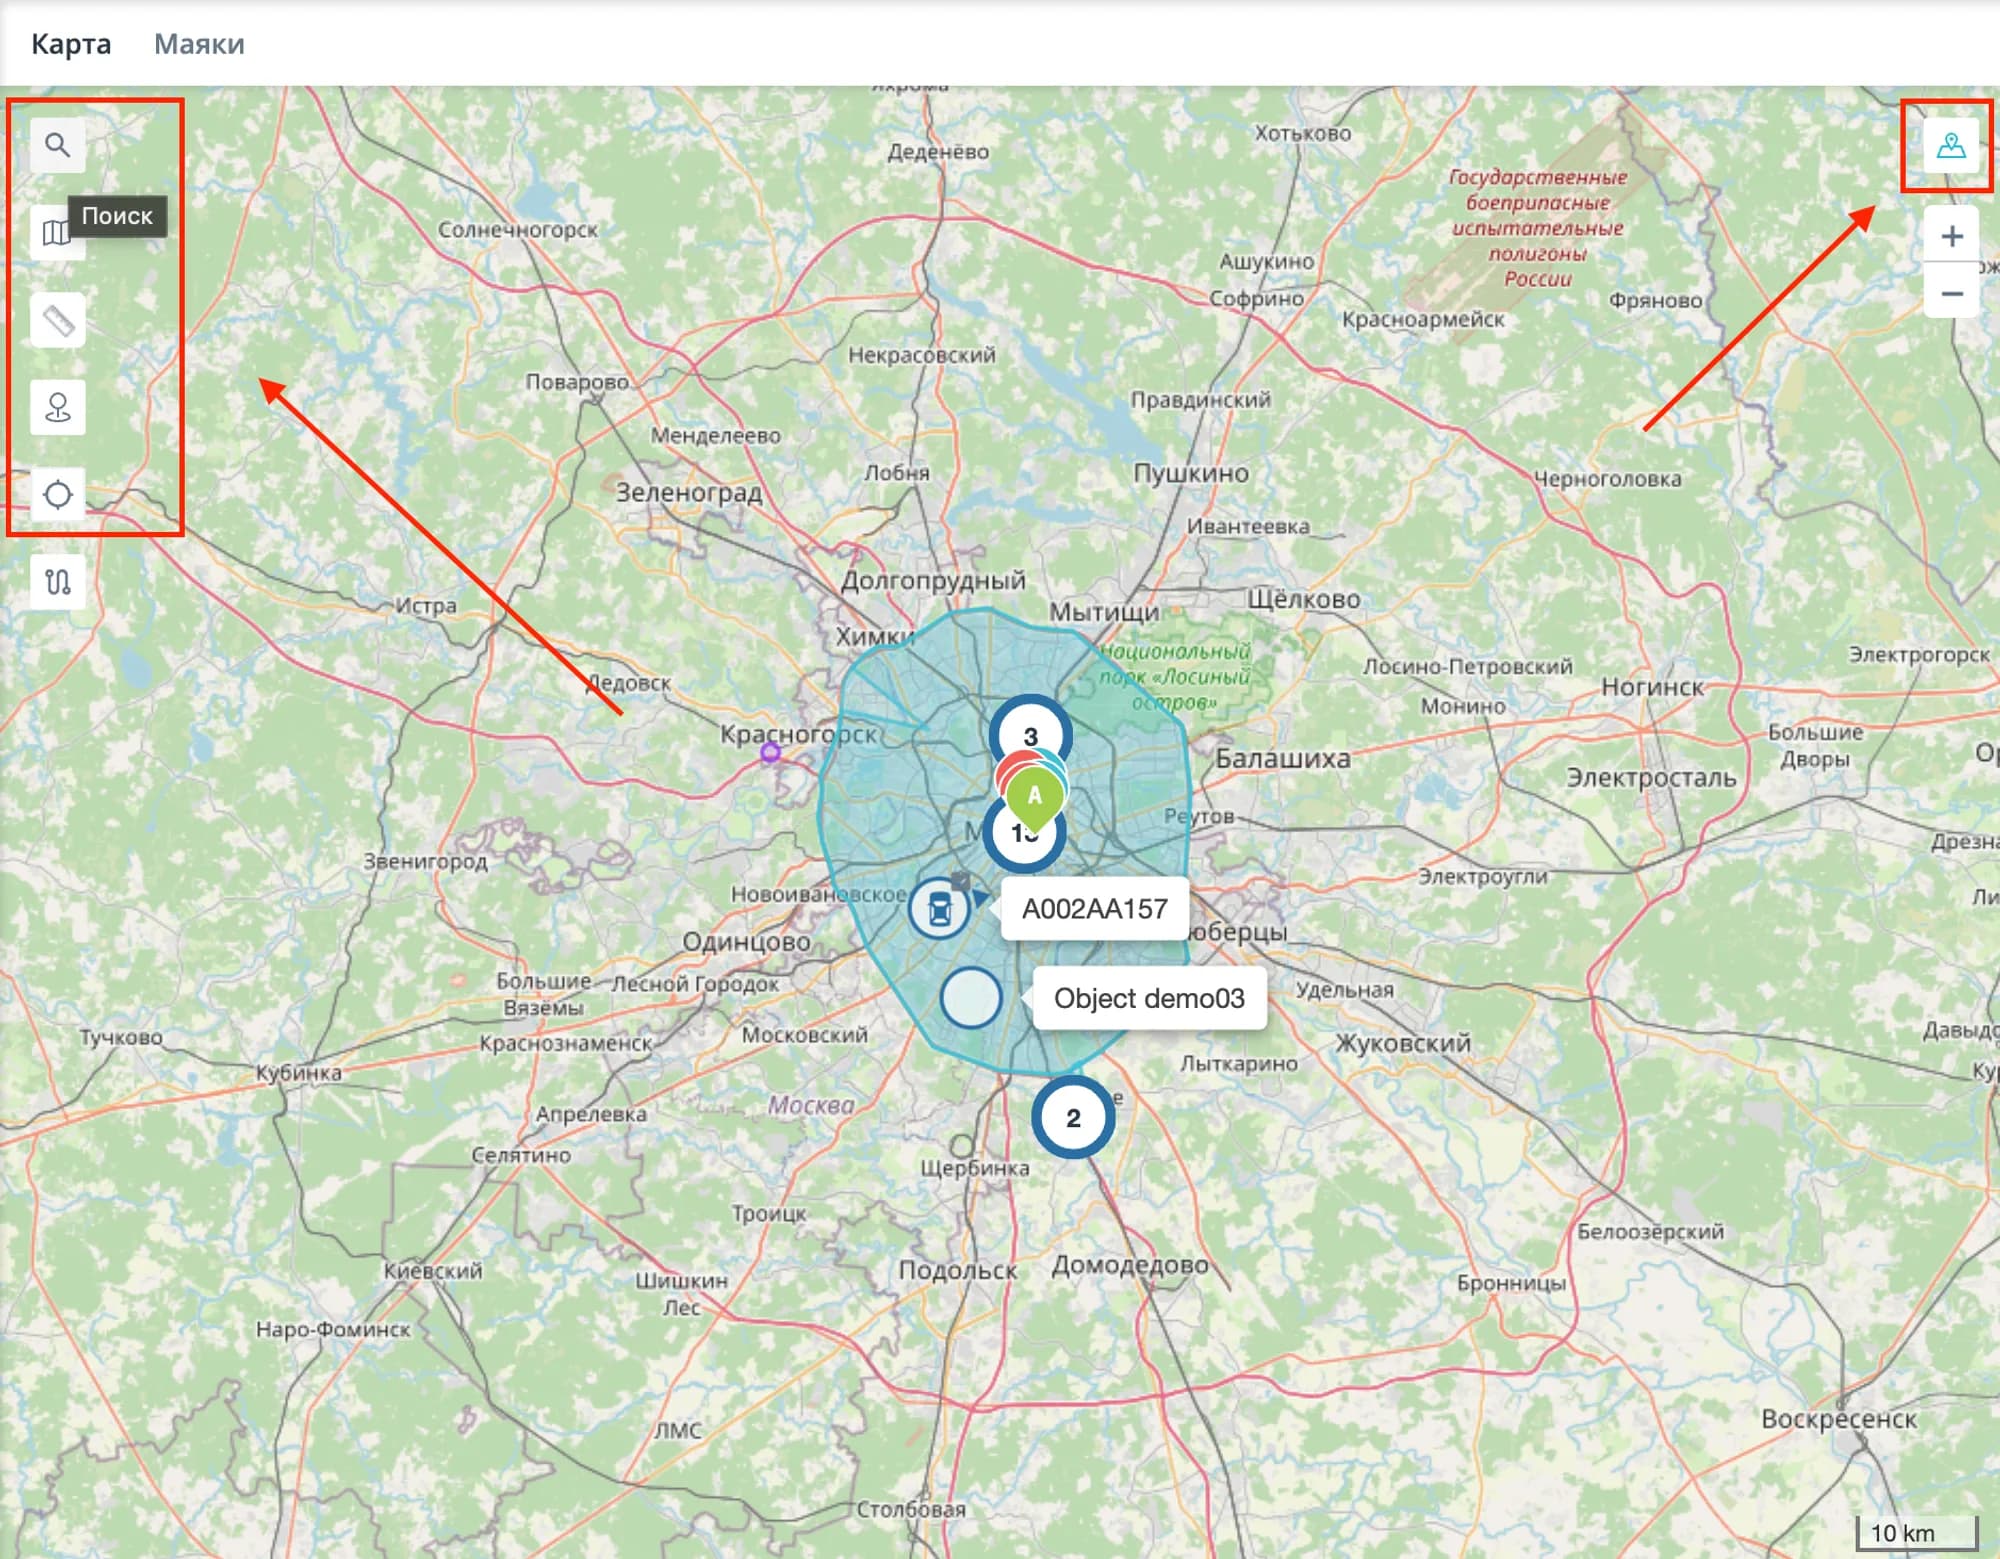
Task: Click the A002AA157 label
Action: pos(1094,909)
